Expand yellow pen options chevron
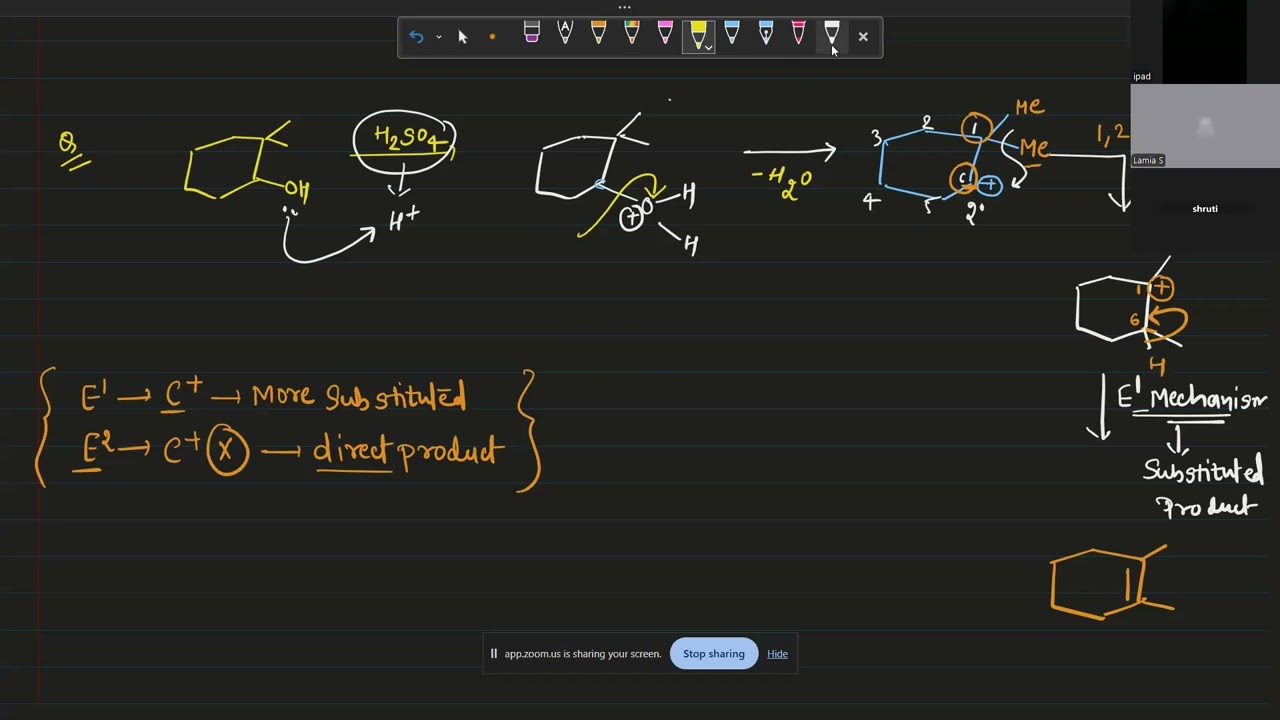This screenshot has height=720, width=1280. [x=708, y=47]
